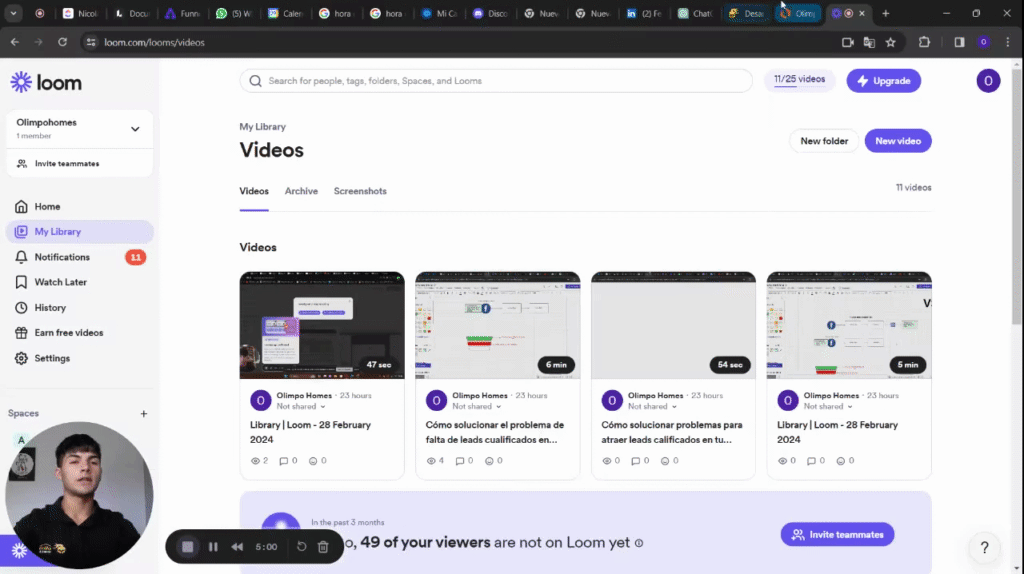
Task: Click the 11/25 videos counter
Action: coord(799,80)
